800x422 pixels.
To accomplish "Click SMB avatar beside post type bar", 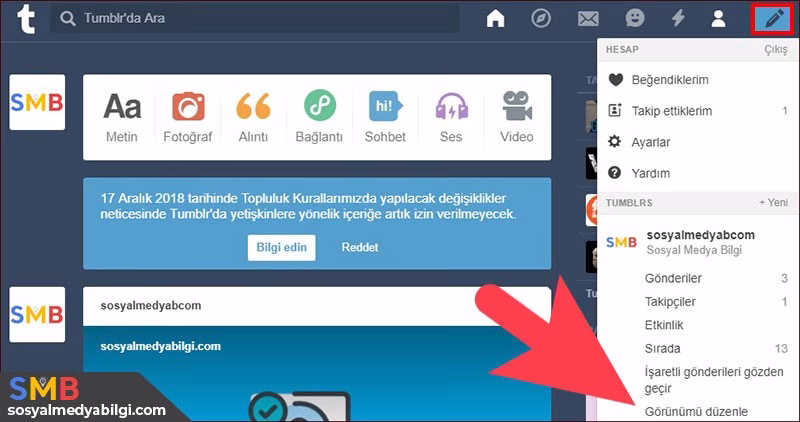I will (37, 102).
